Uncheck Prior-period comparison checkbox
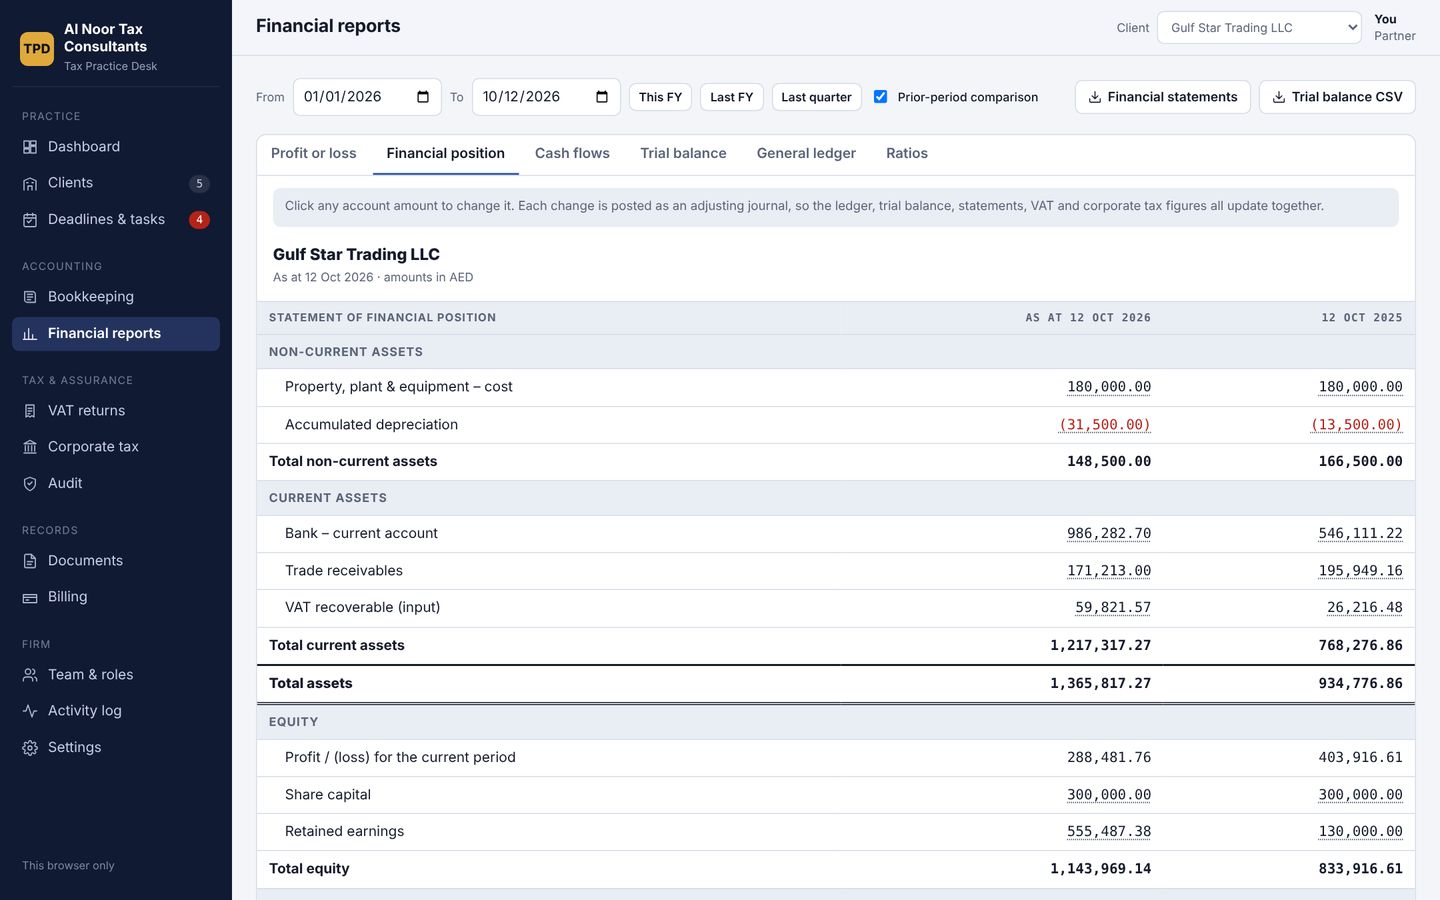 pos(880,97)
